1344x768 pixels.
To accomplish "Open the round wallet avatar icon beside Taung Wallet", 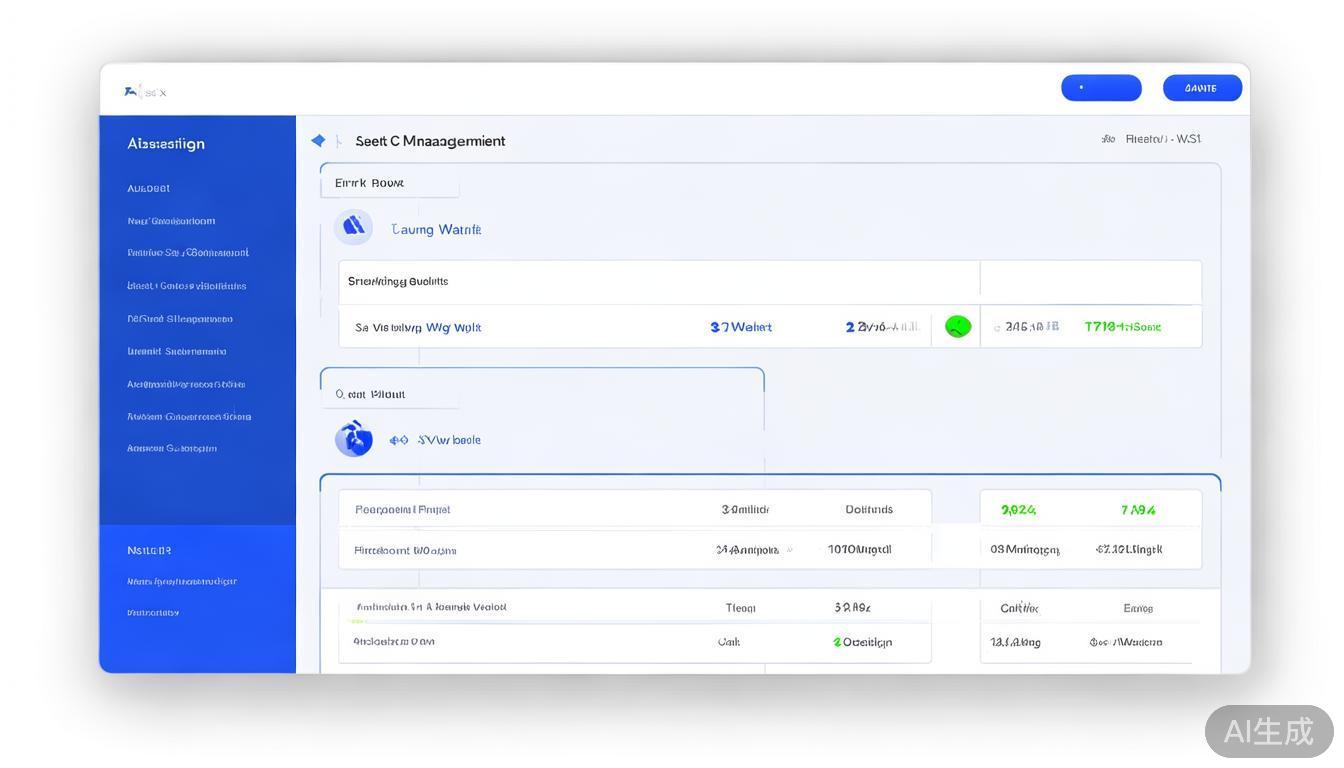I will [x=353, y=227].
